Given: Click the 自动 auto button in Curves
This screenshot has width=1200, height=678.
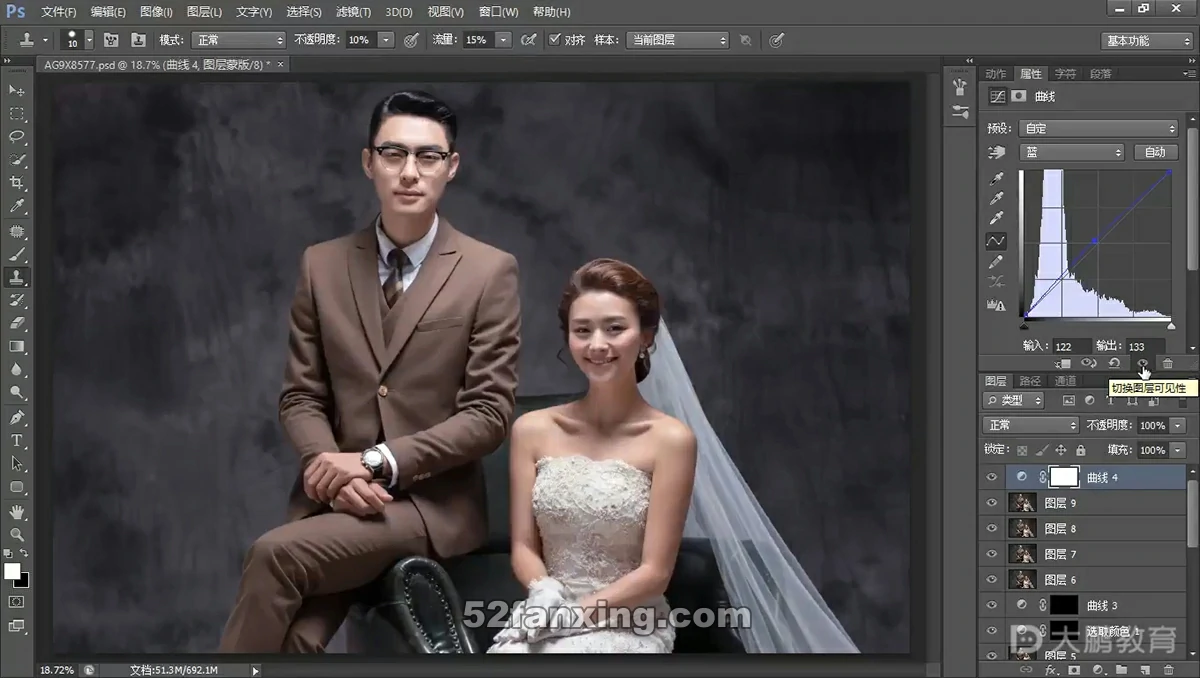Looking at the screenshot, I should (x=1155, y=153).
